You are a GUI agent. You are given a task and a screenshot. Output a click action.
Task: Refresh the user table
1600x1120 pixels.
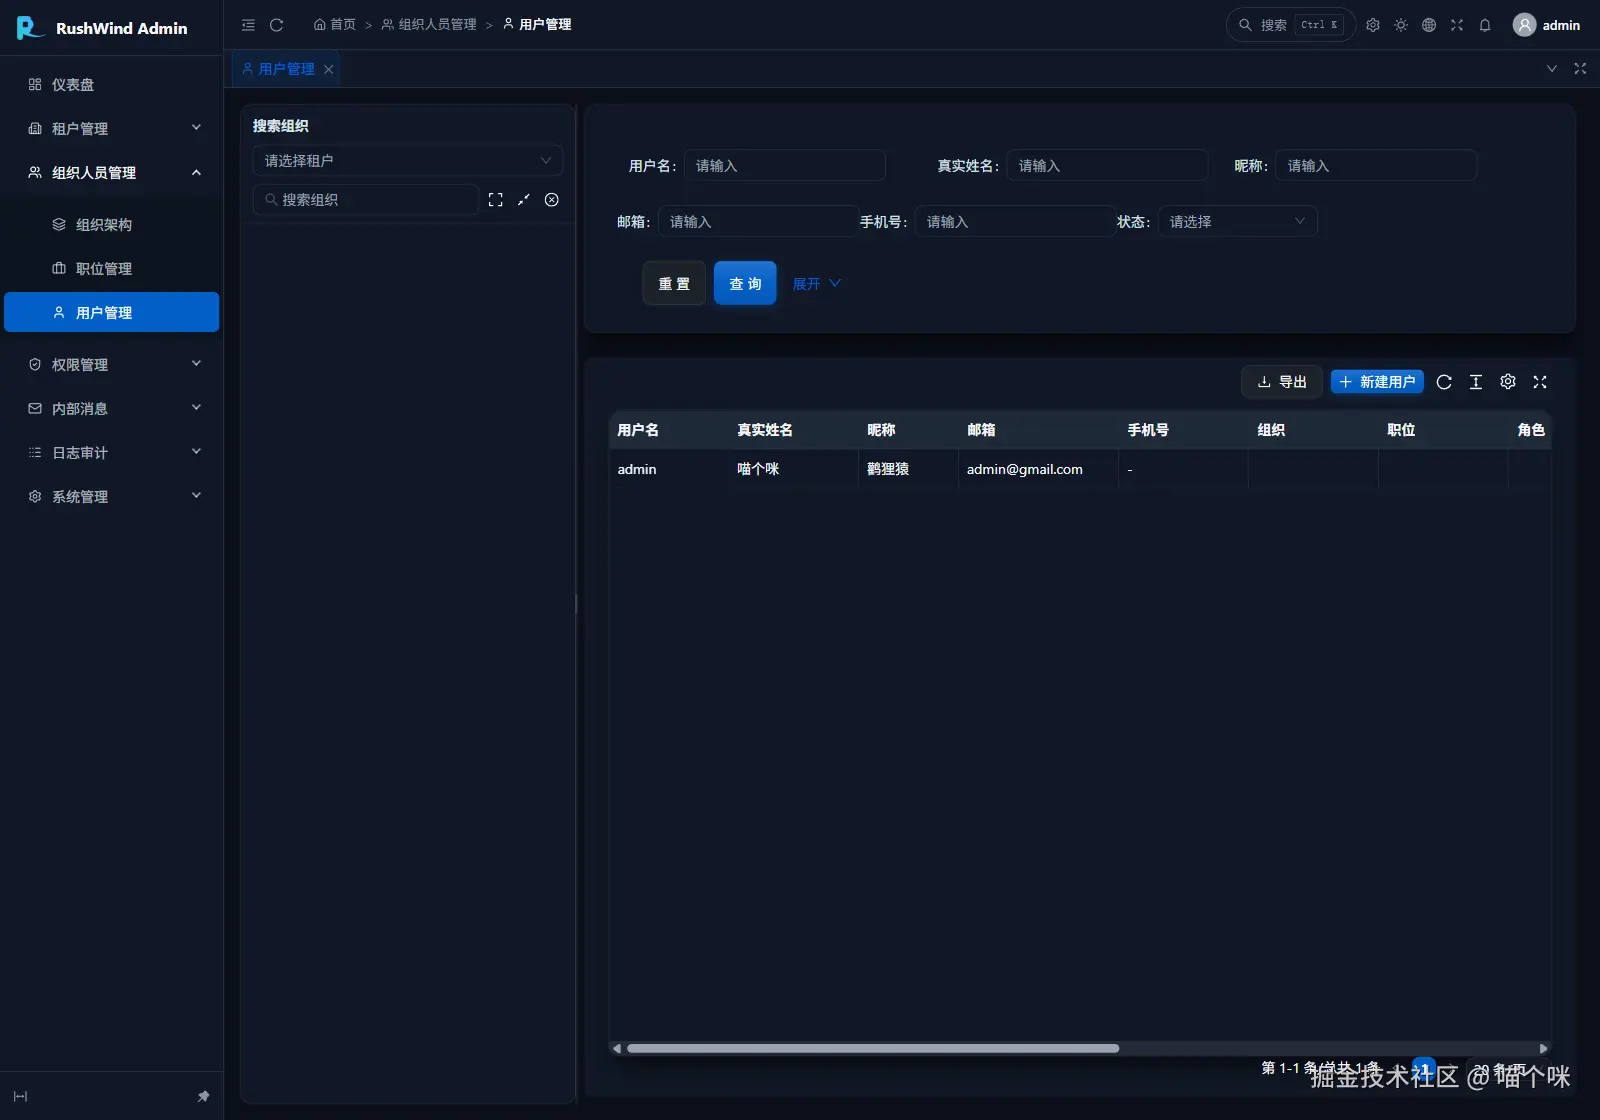click(1444, 382)
